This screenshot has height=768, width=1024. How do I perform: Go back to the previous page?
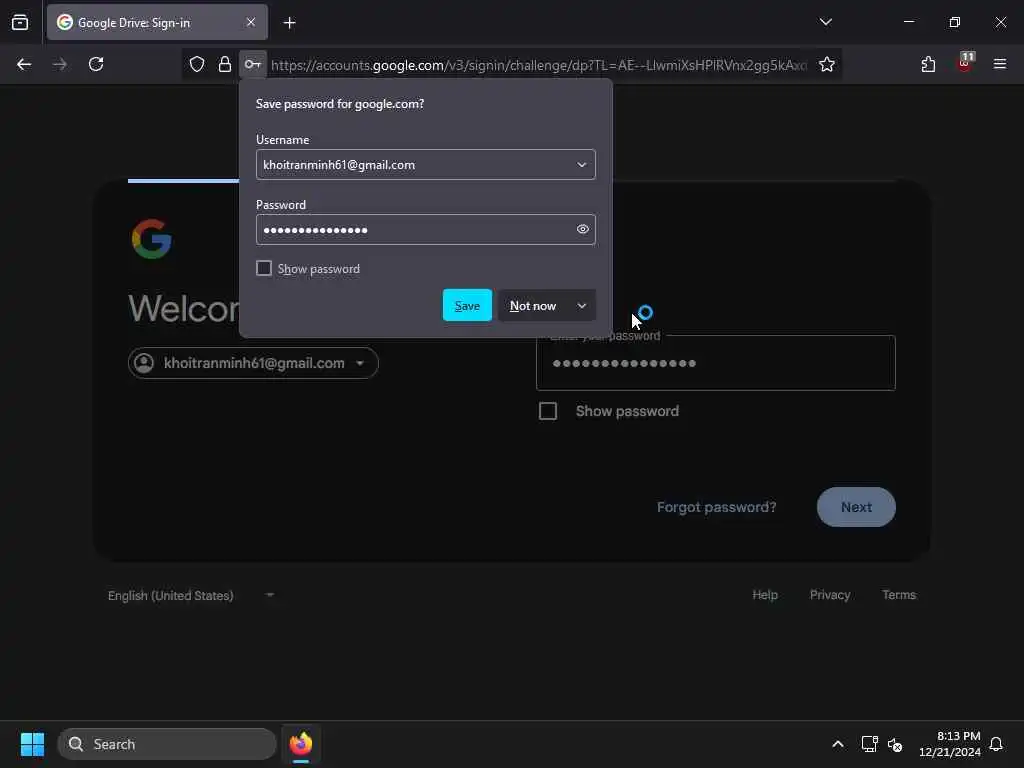click(24, 64)
